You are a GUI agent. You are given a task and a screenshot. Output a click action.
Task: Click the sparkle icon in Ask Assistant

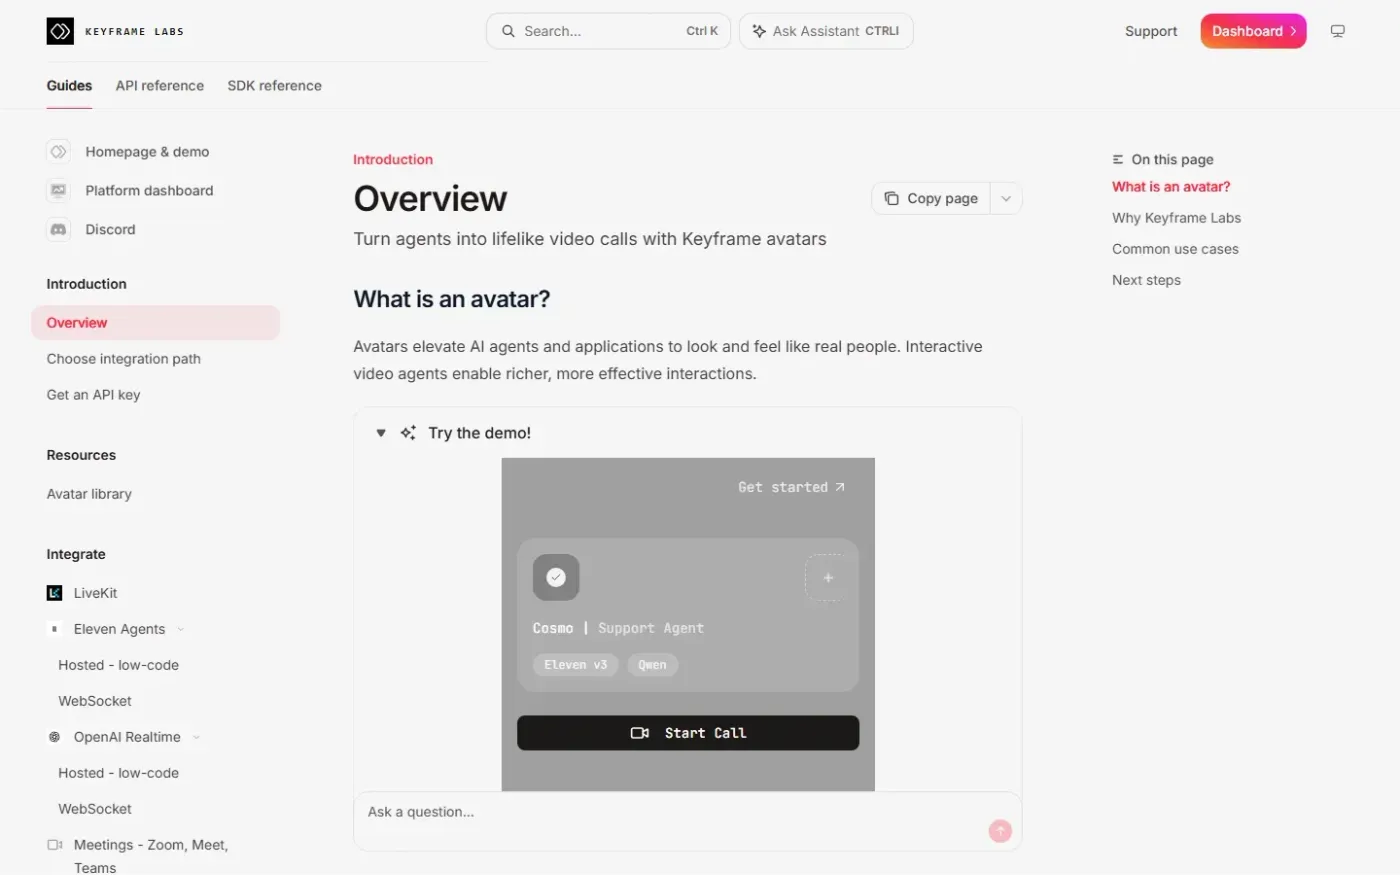click(x=759, y=31)
